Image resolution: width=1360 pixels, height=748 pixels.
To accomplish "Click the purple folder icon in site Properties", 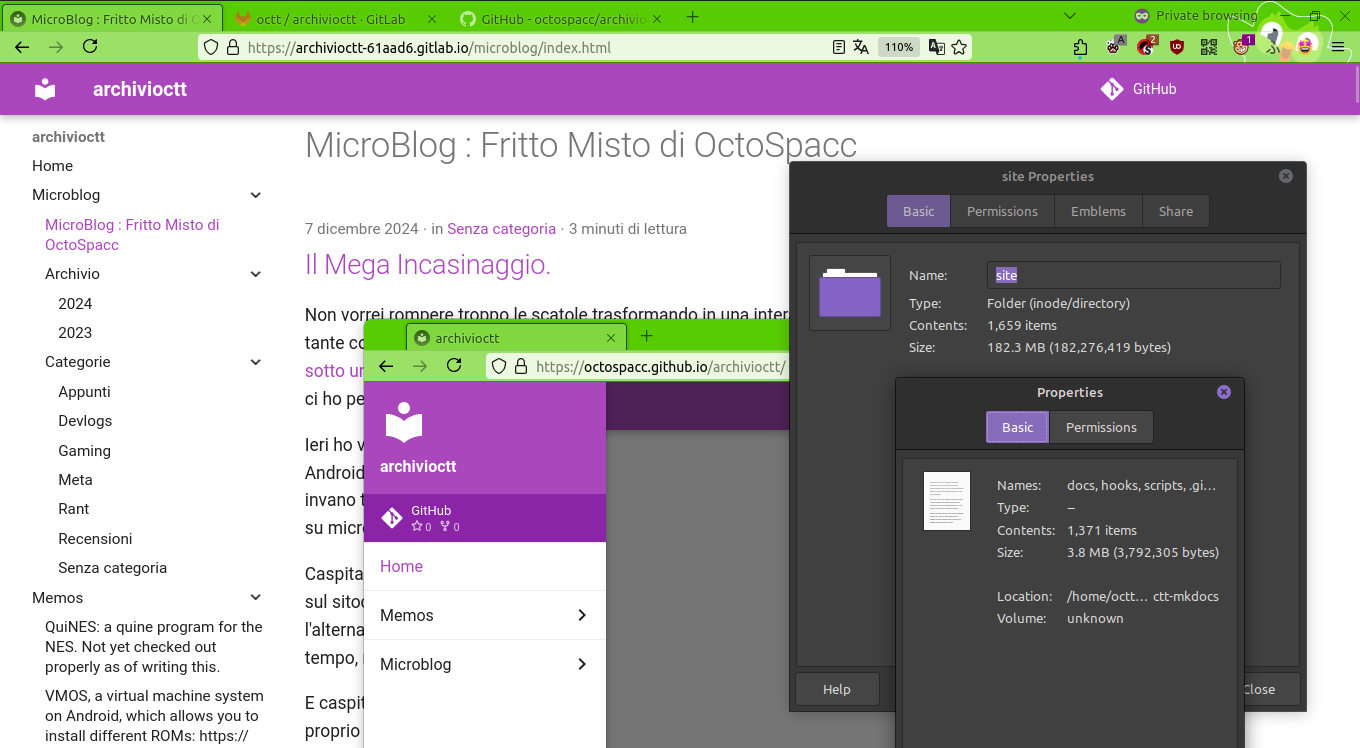I will (x=850, y=293).
